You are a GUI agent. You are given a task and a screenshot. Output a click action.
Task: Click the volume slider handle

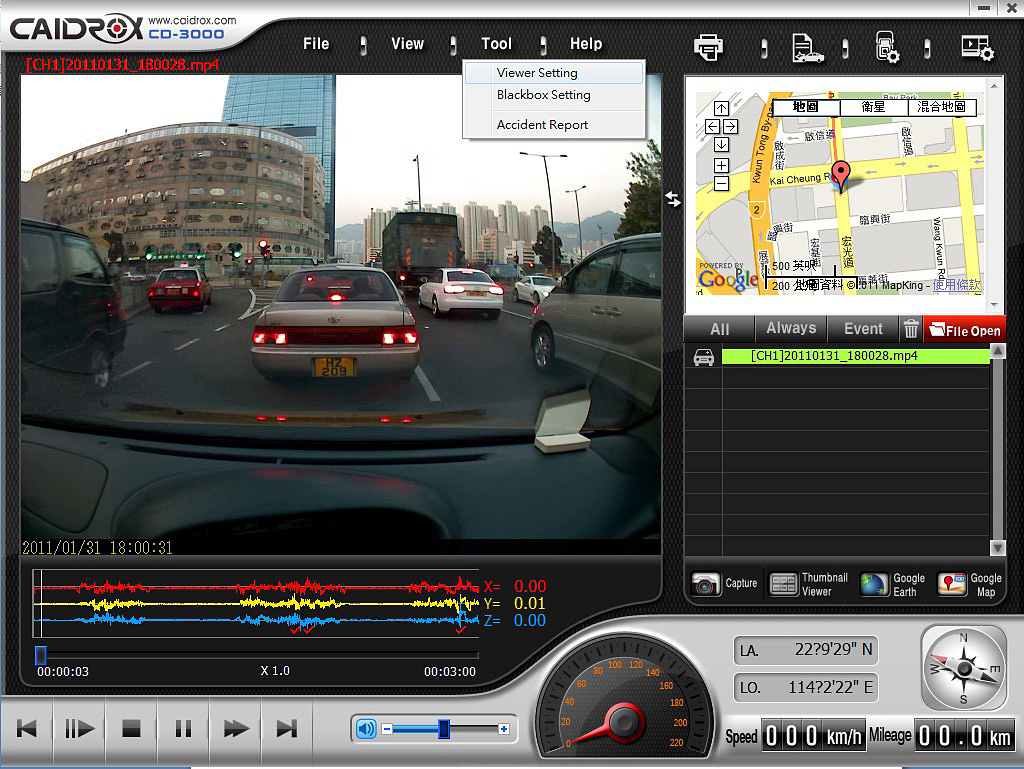(x=444, y=729)
